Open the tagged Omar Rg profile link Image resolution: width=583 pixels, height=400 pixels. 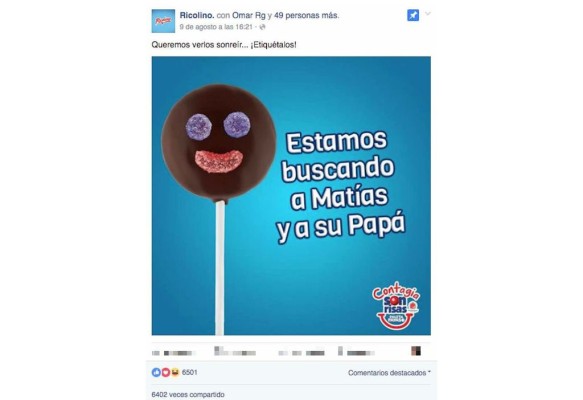click(x=248, y=15)
